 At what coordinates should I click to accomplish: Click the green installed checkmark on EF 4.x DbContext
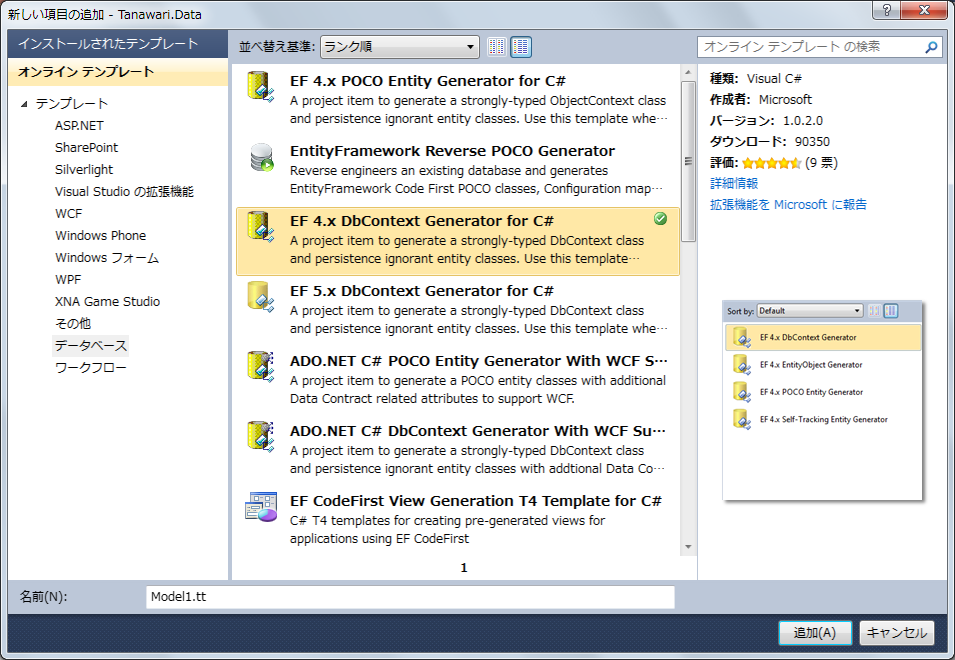pos(660,219)
